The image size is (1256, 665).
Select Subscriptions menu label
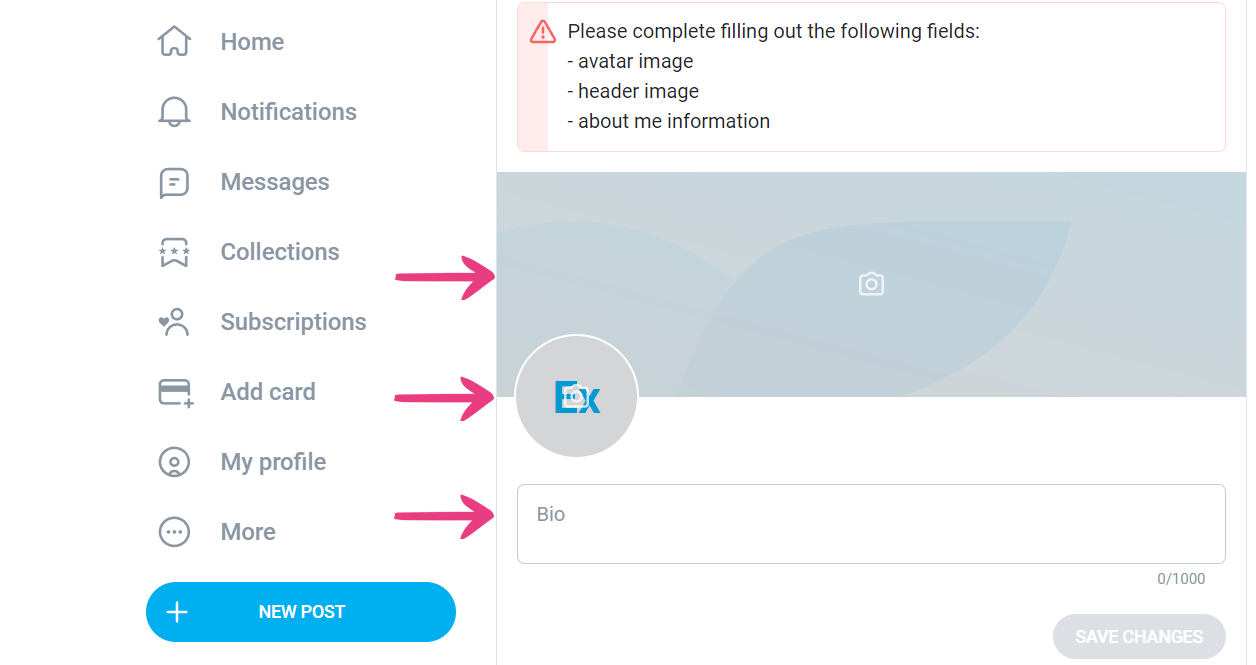tap(293, 322)
